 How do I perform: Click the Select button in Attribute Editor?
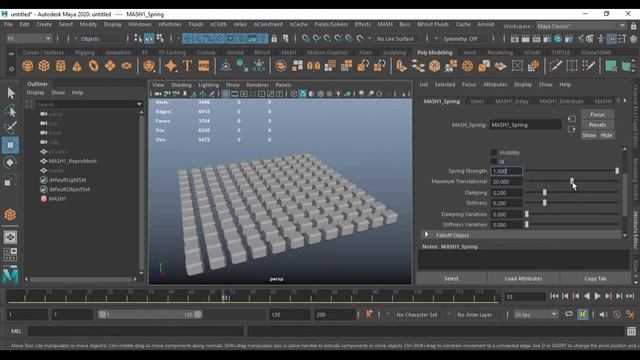coord(451,278)
